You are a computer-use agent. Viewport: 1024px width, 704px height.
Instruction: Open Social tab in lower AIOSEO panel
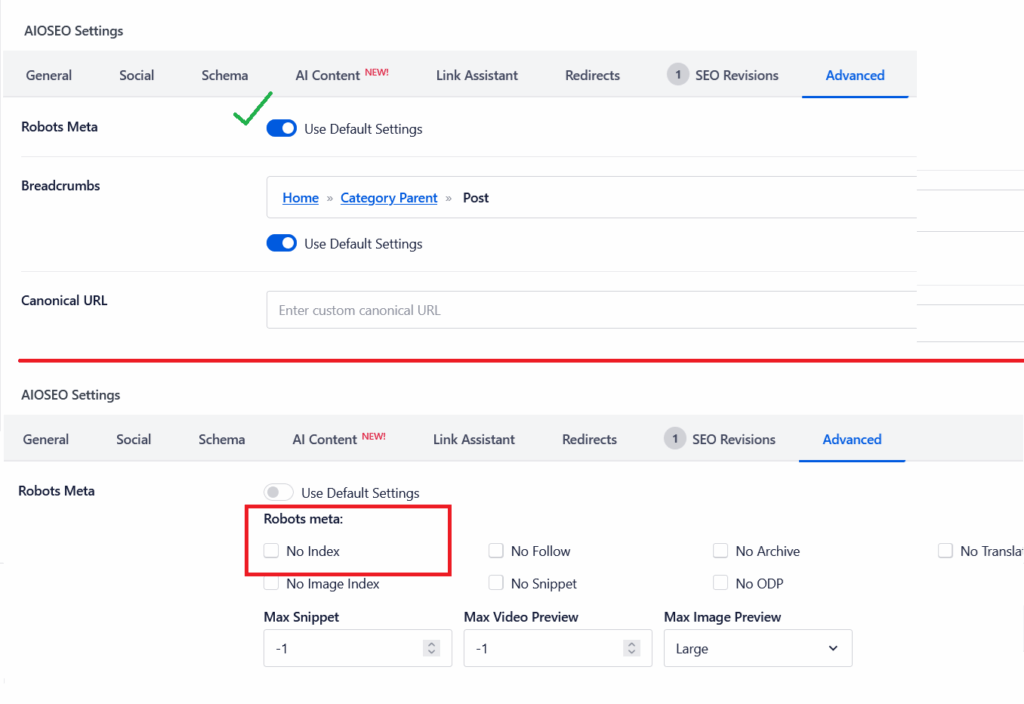click(x=133, y=440)
